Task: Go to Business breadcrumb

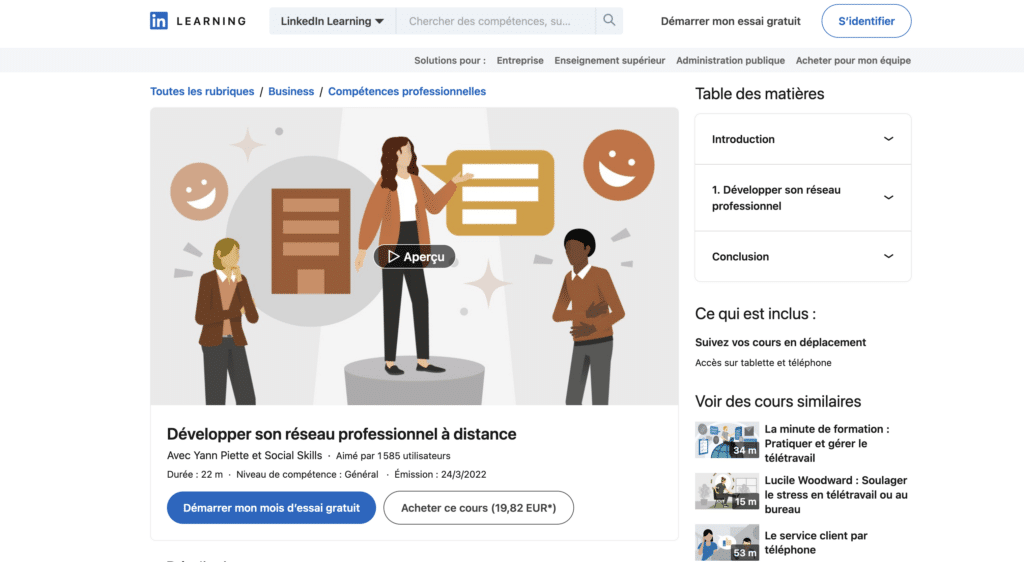Action: click(291, 91)
